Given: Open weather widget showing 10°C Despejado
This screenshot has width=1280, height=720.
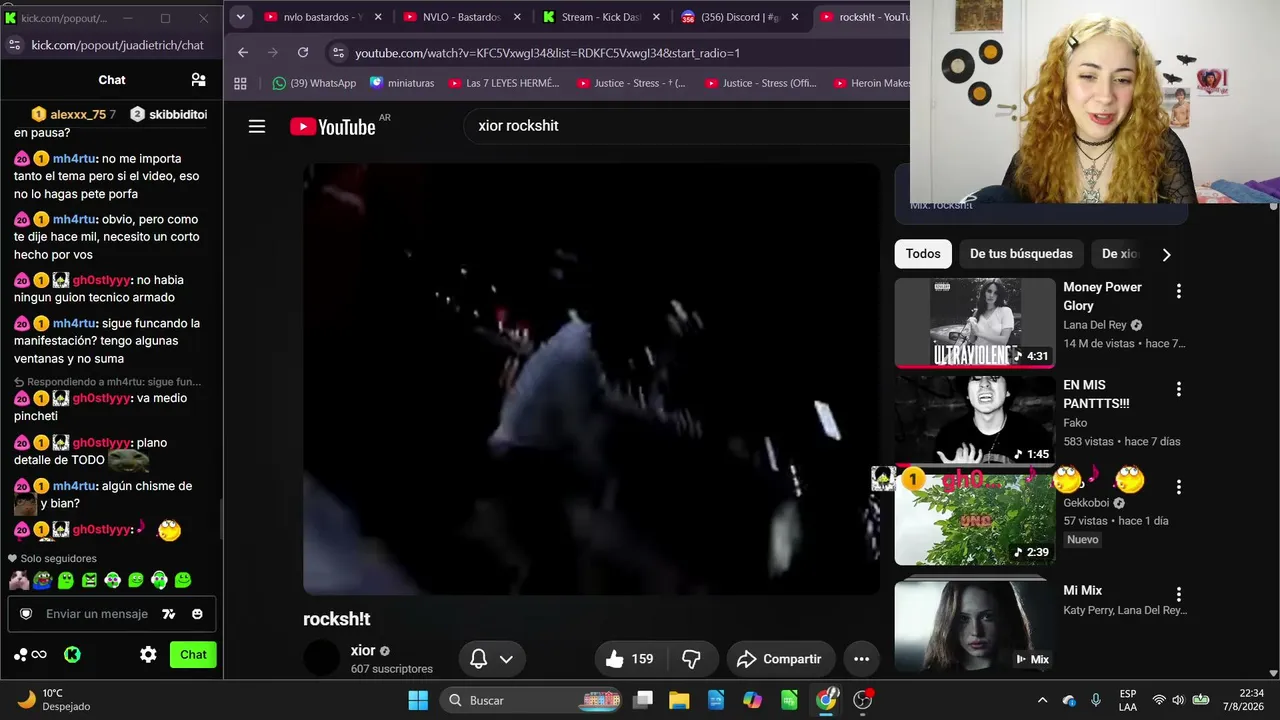Looking at the screenshot, I should point(55,700).
